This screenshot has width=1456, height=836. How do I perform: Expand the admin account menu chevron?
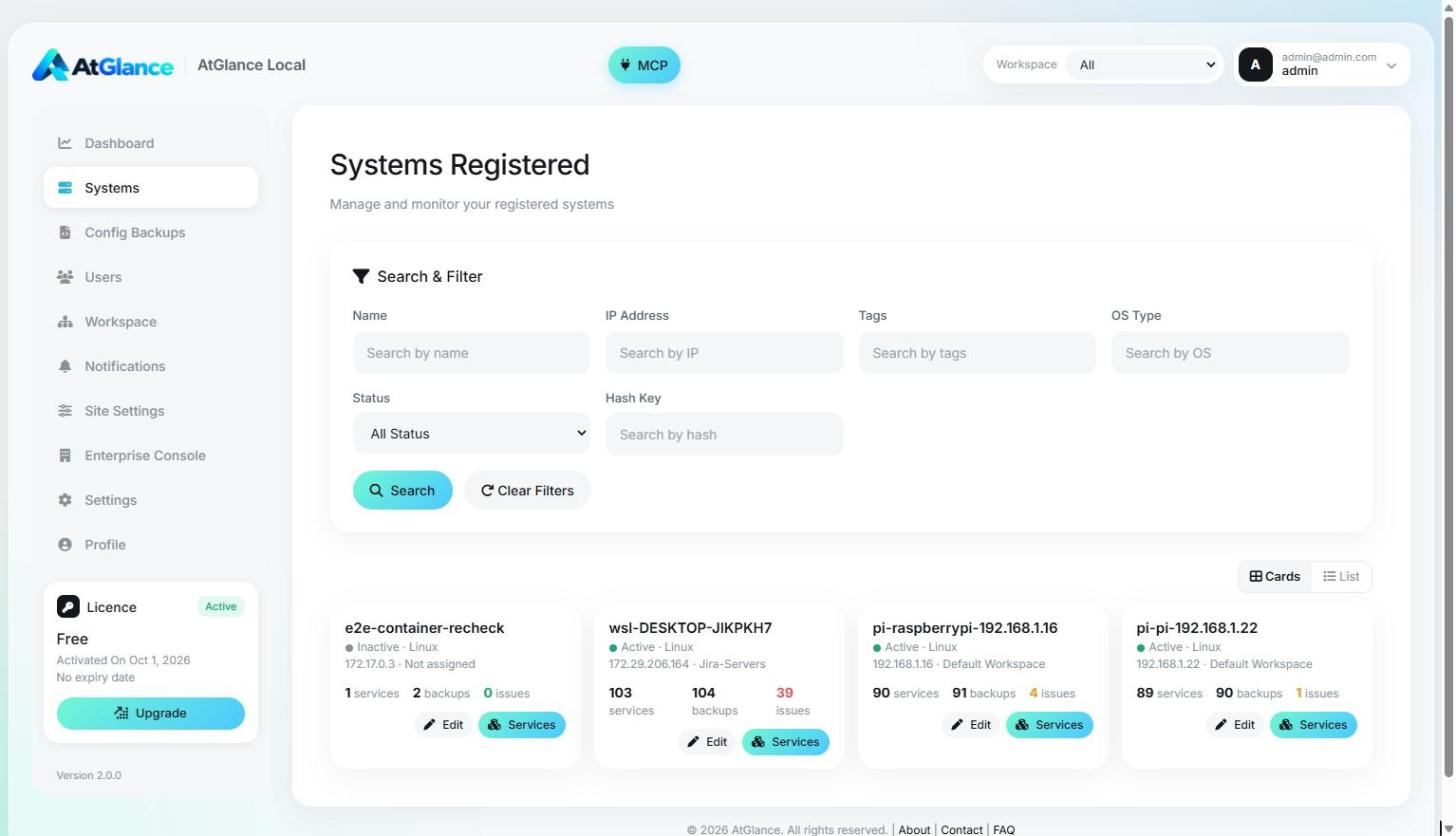tap(1391, 66)
